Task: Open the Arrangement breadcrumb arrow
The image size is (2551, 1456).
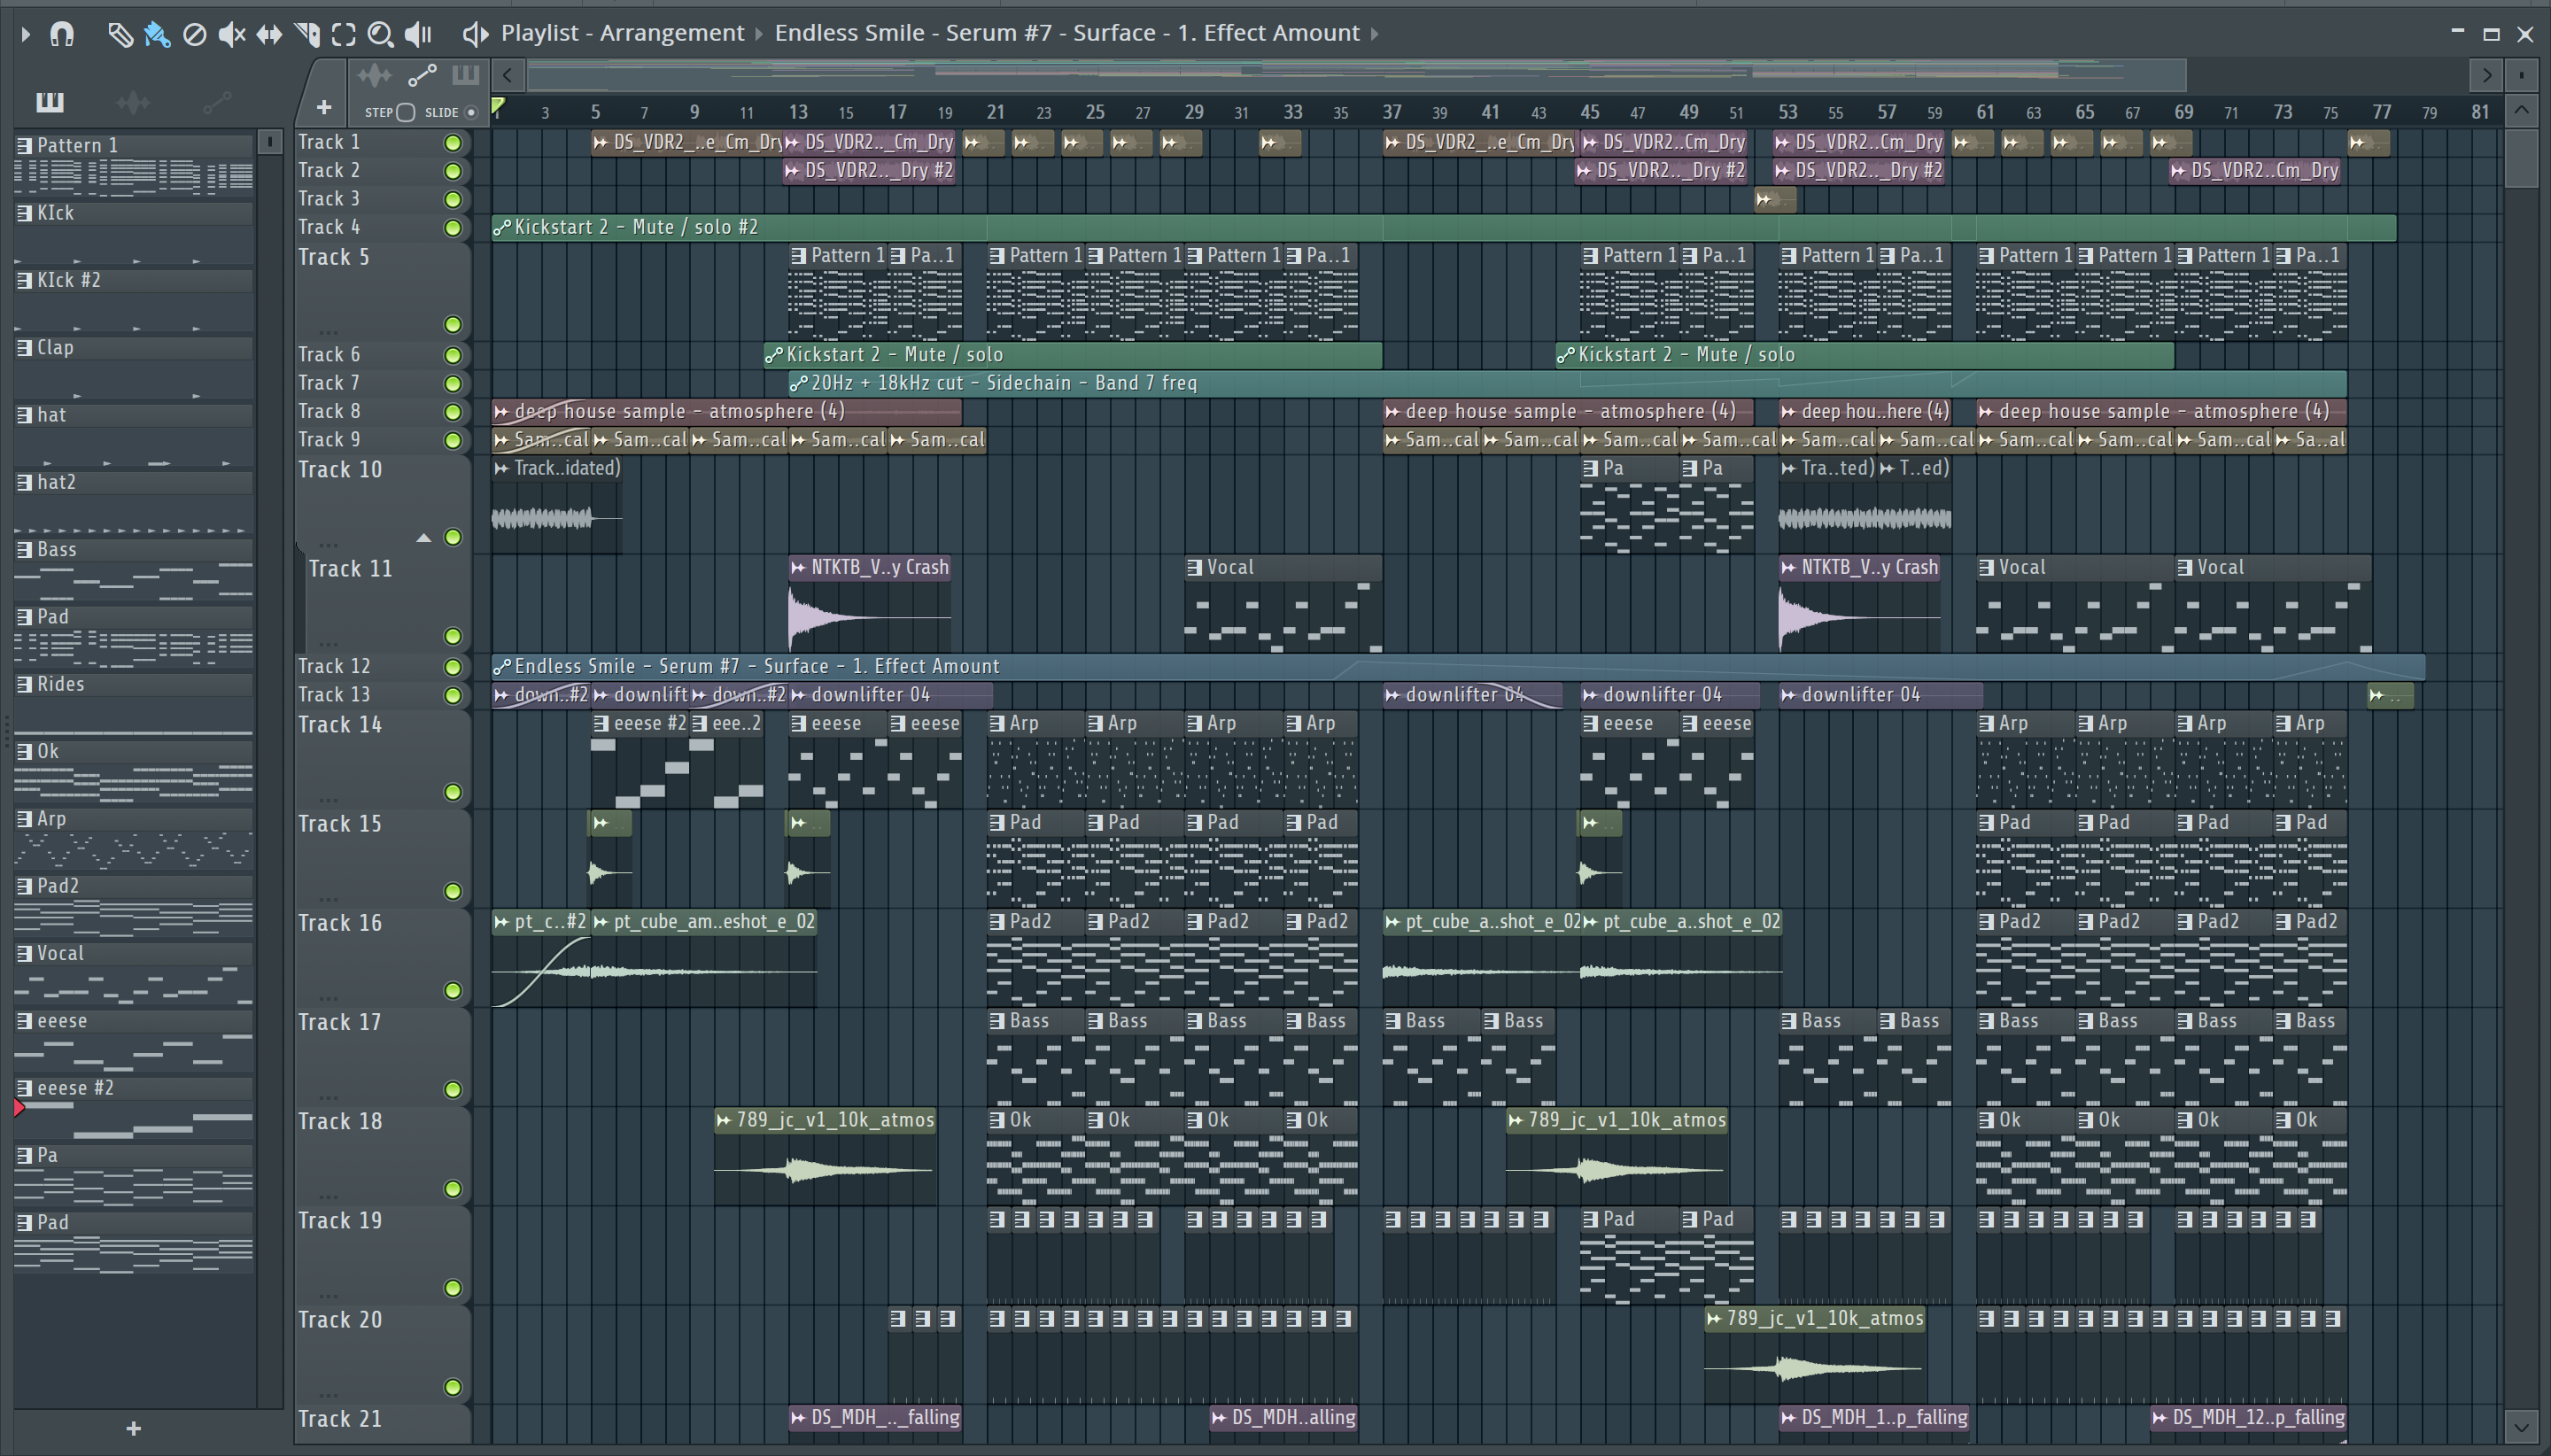Action: point(758,34)
